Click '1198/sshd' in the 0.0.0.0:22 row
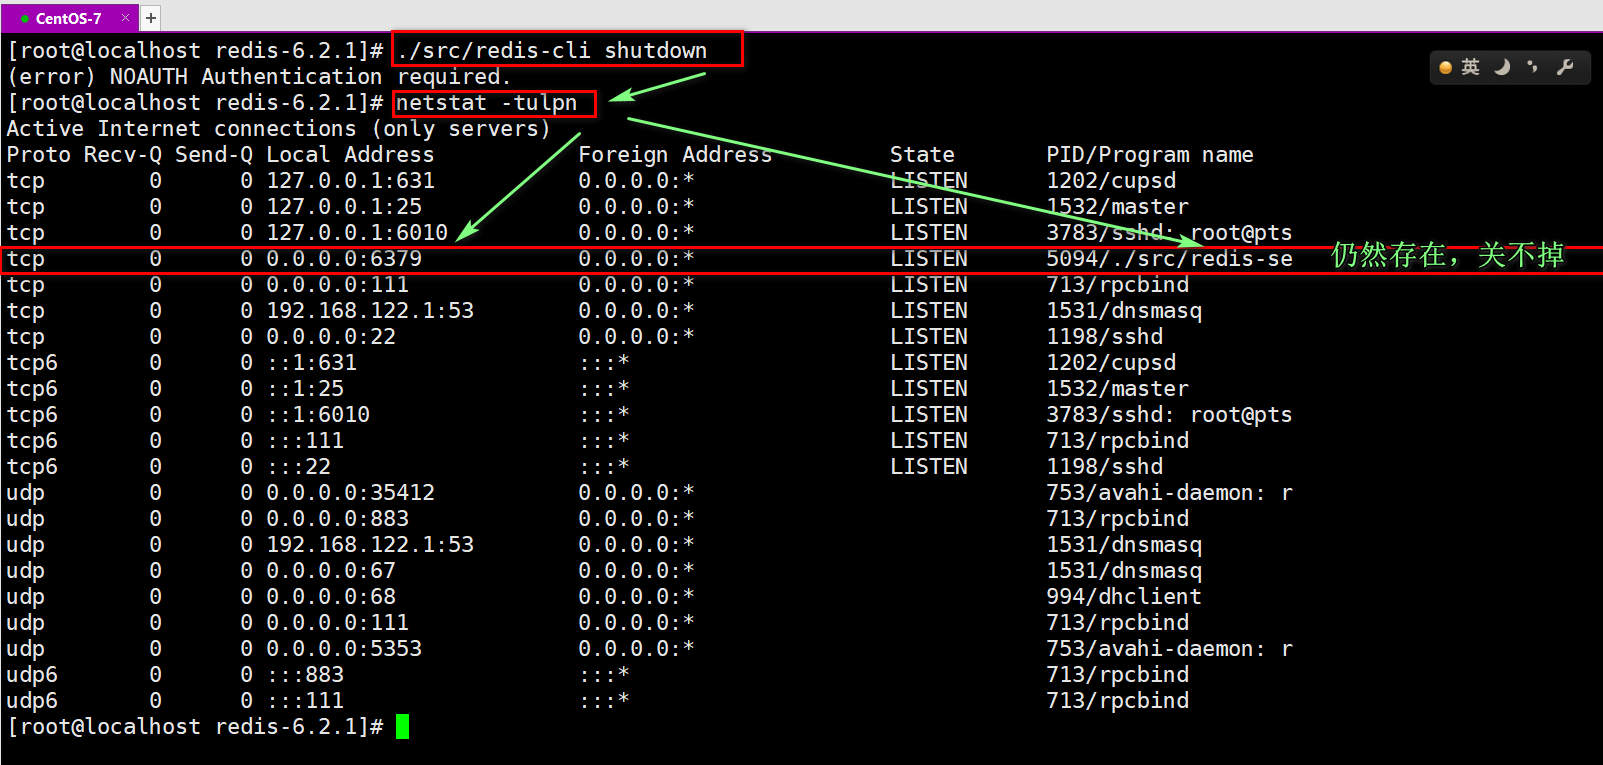This screenshot has height=765, width=1603. 1104,336
